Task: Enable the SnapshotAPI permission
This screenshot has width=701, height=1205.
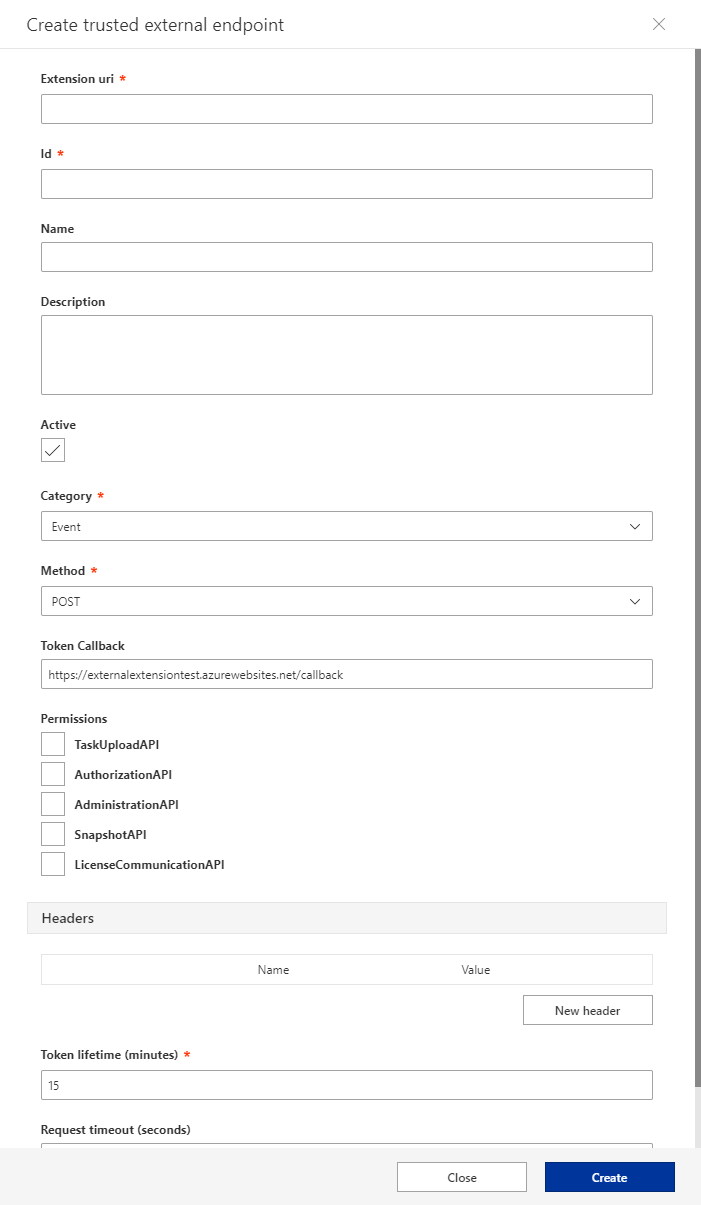Action: (x=53, y=833)
